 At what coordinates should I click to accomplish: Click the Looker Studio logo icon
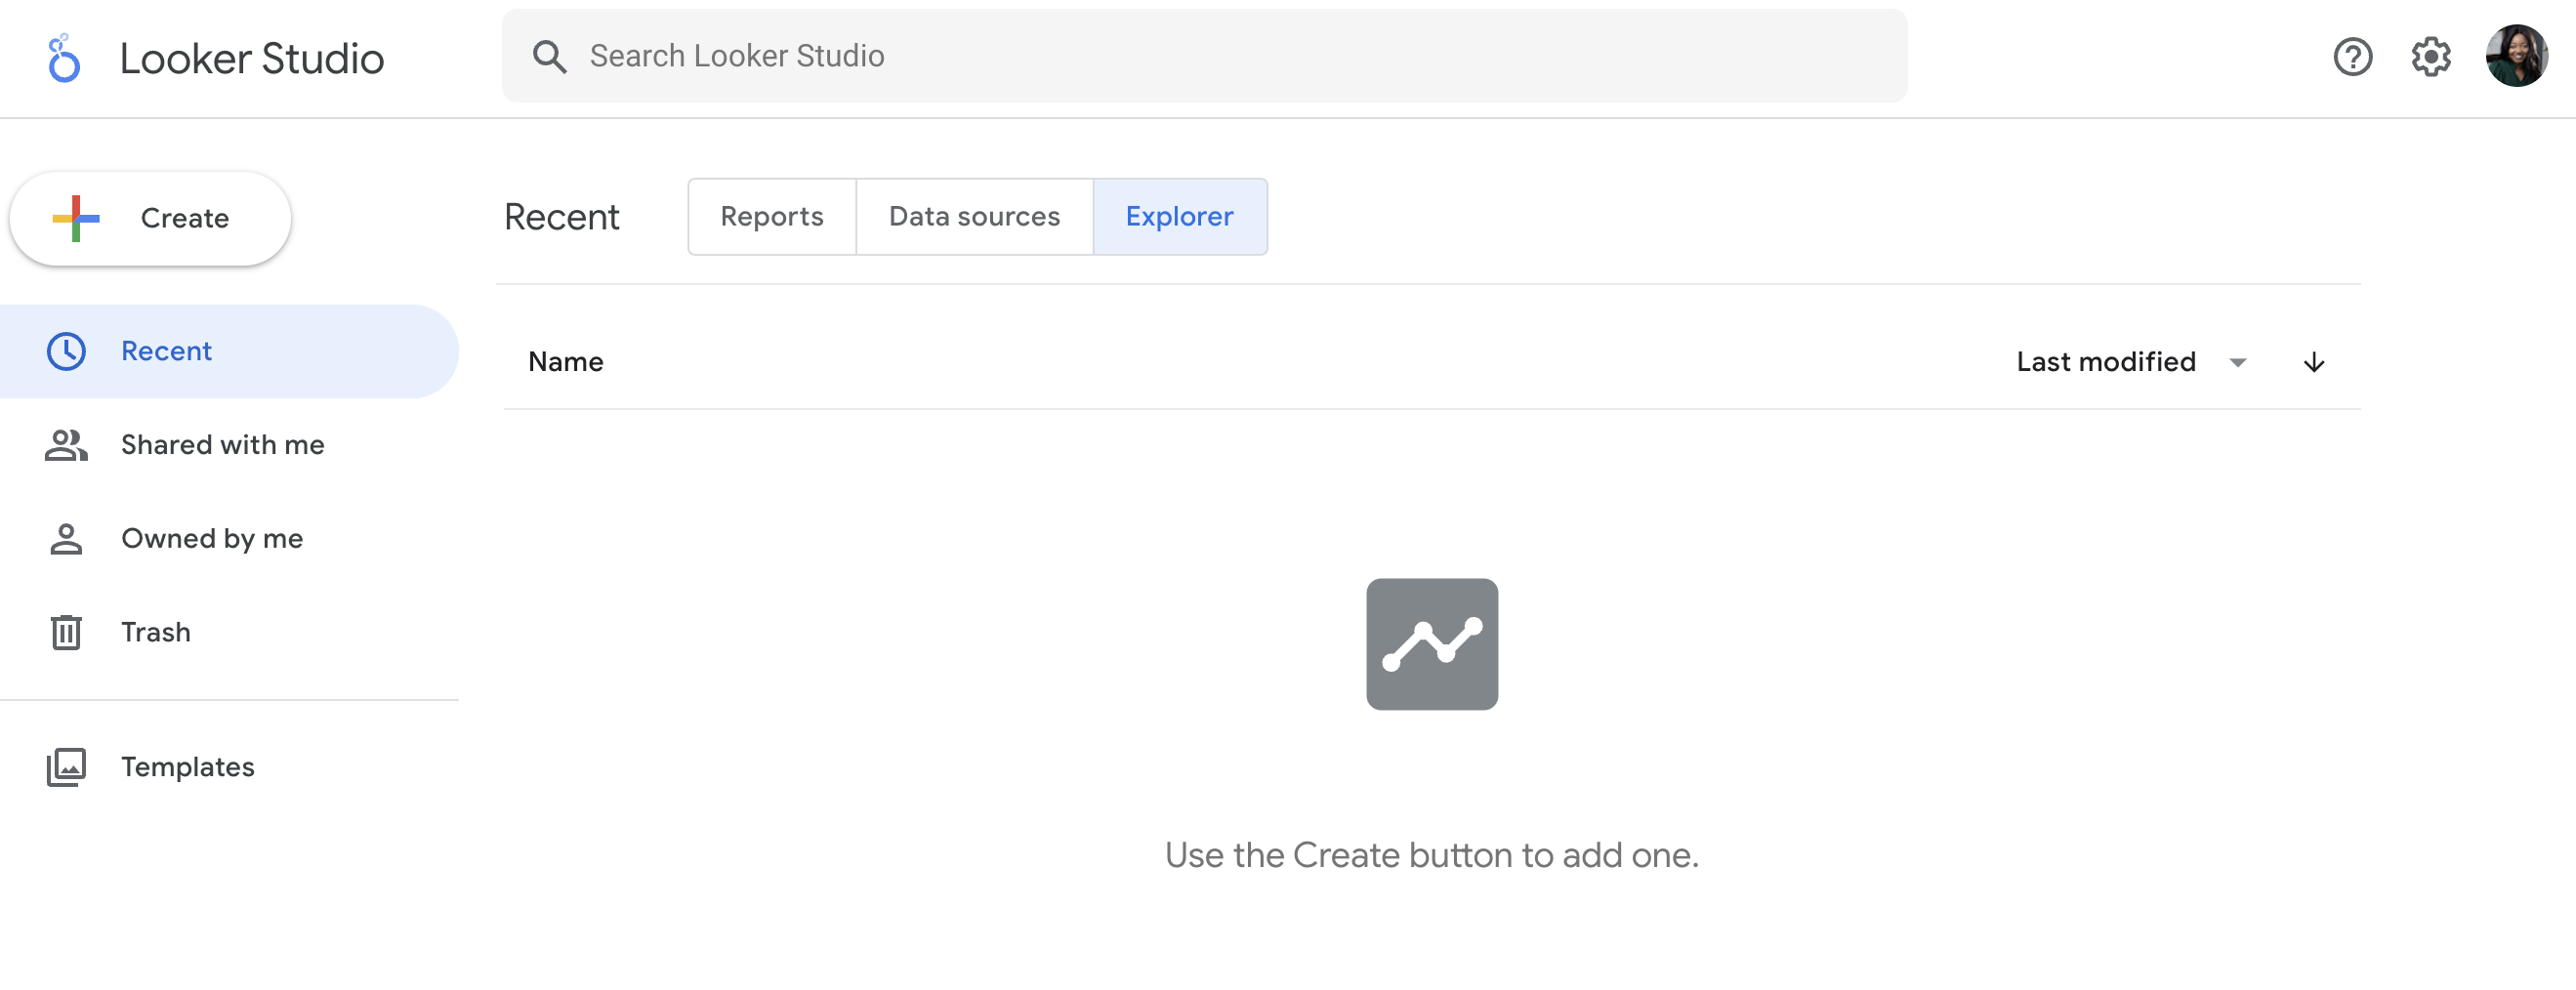(64, 58)
